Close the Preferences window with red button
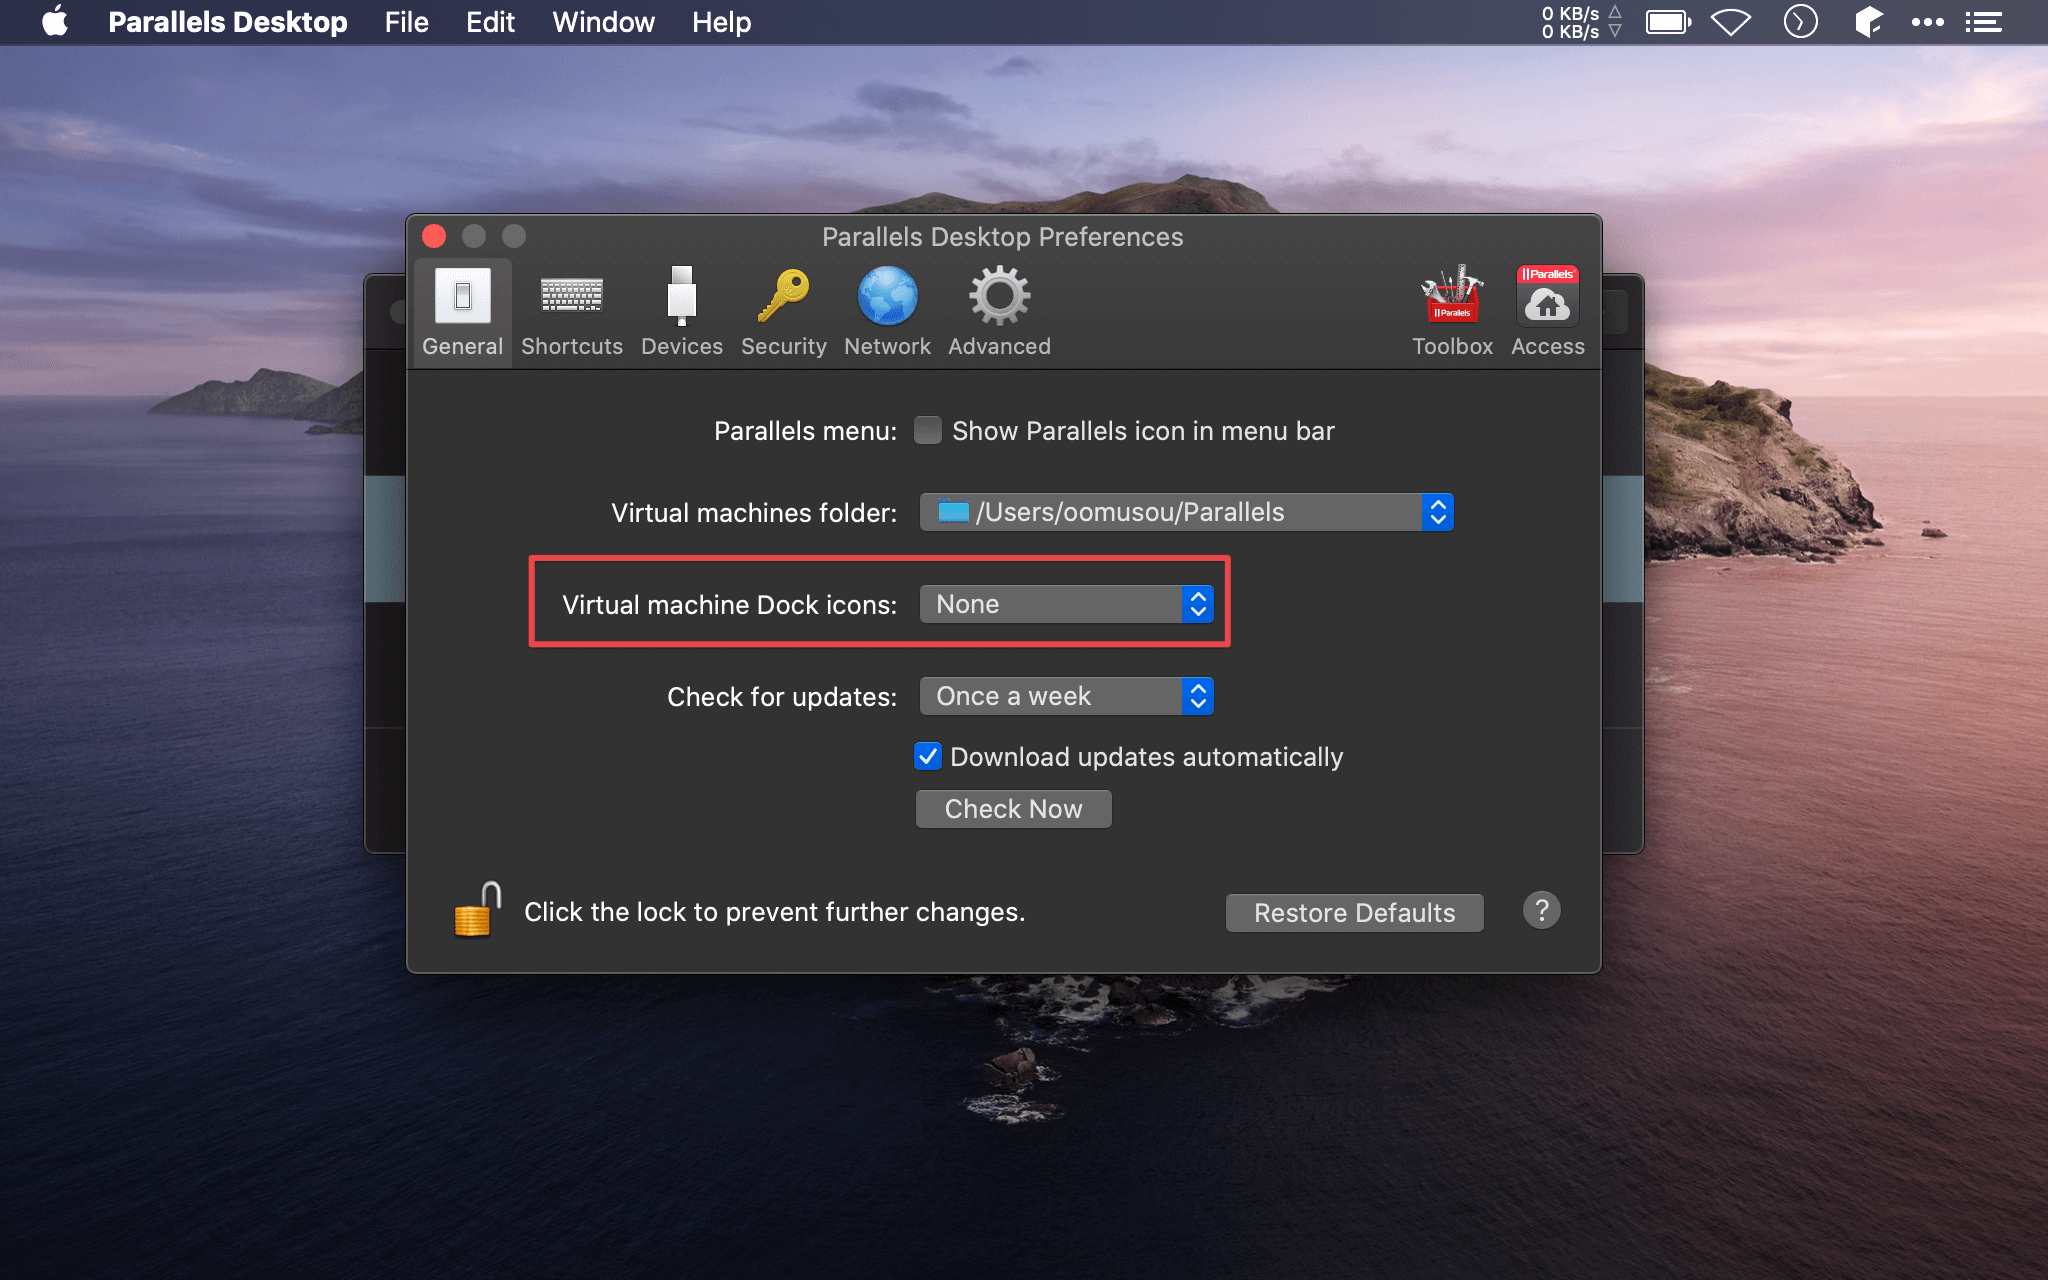Screen dimensions: 2048x1280 (x=434, y=236)
